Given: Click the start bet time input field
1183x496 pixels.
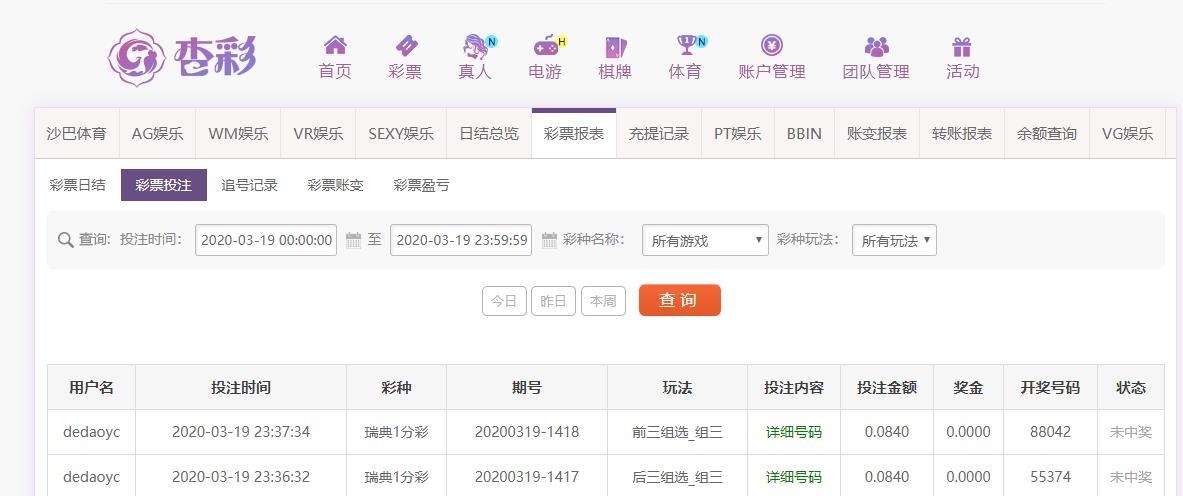Looking at the screenshot, I should coord(266,240).
